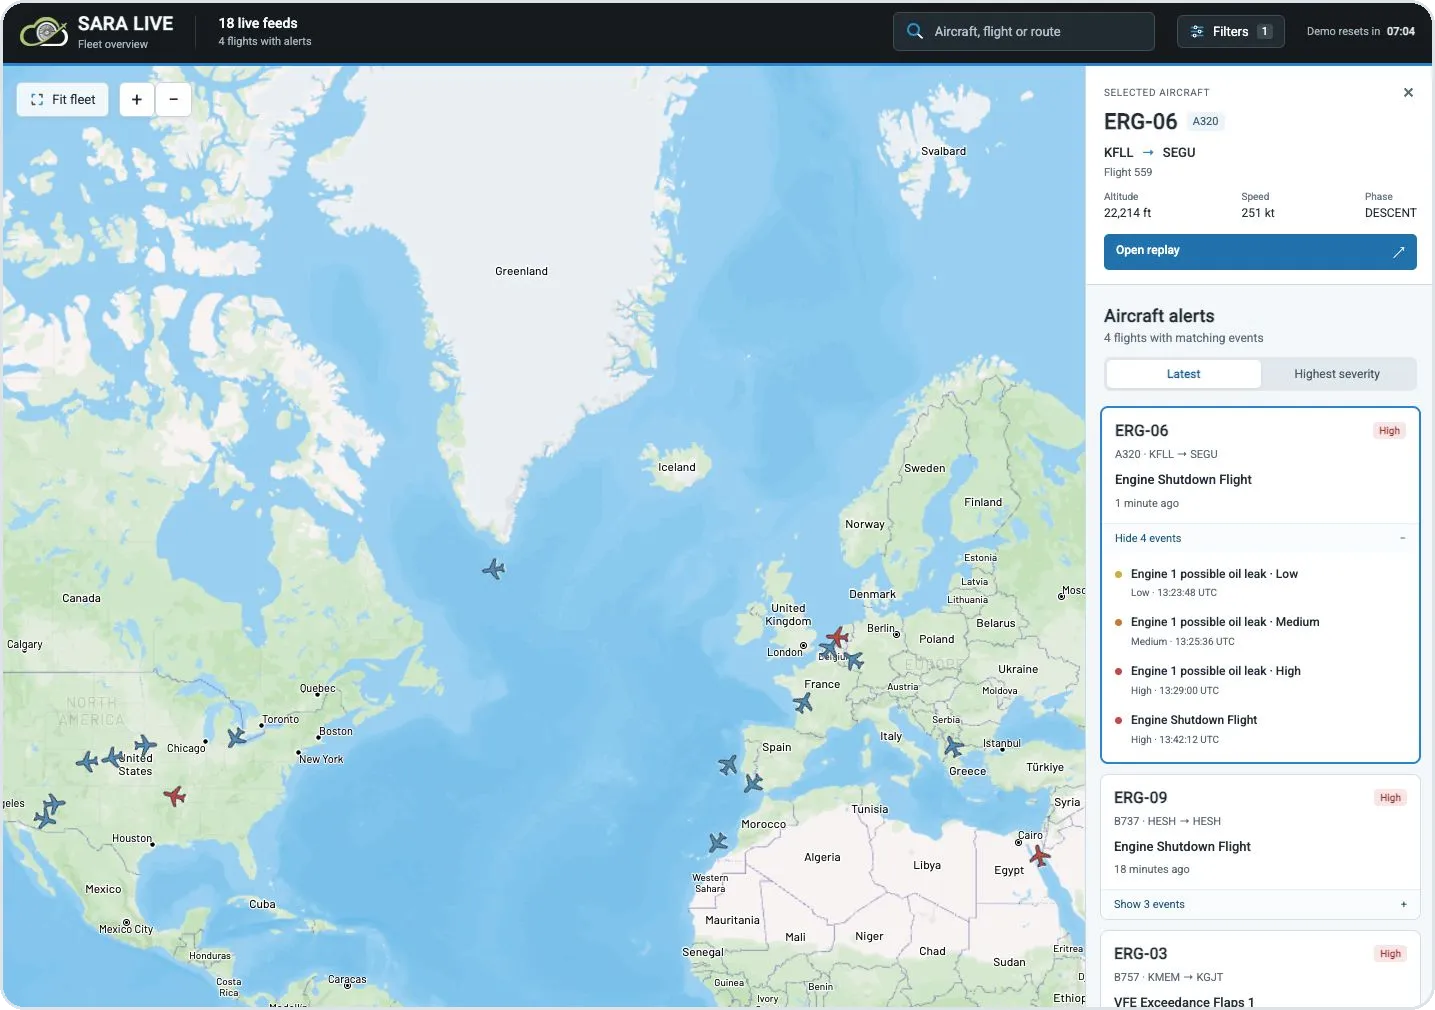The image size is (1435, 1010).
Task: Zoom in on the map with plus
Action: click(137, 99)
